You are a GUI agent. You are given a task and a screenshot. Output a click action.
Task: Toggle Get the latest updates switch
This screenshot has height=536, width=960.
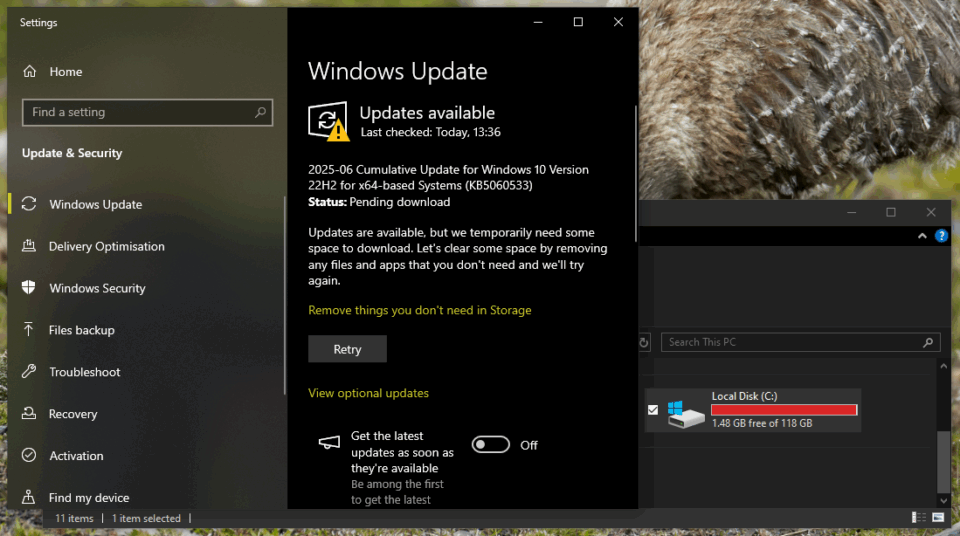490,445
